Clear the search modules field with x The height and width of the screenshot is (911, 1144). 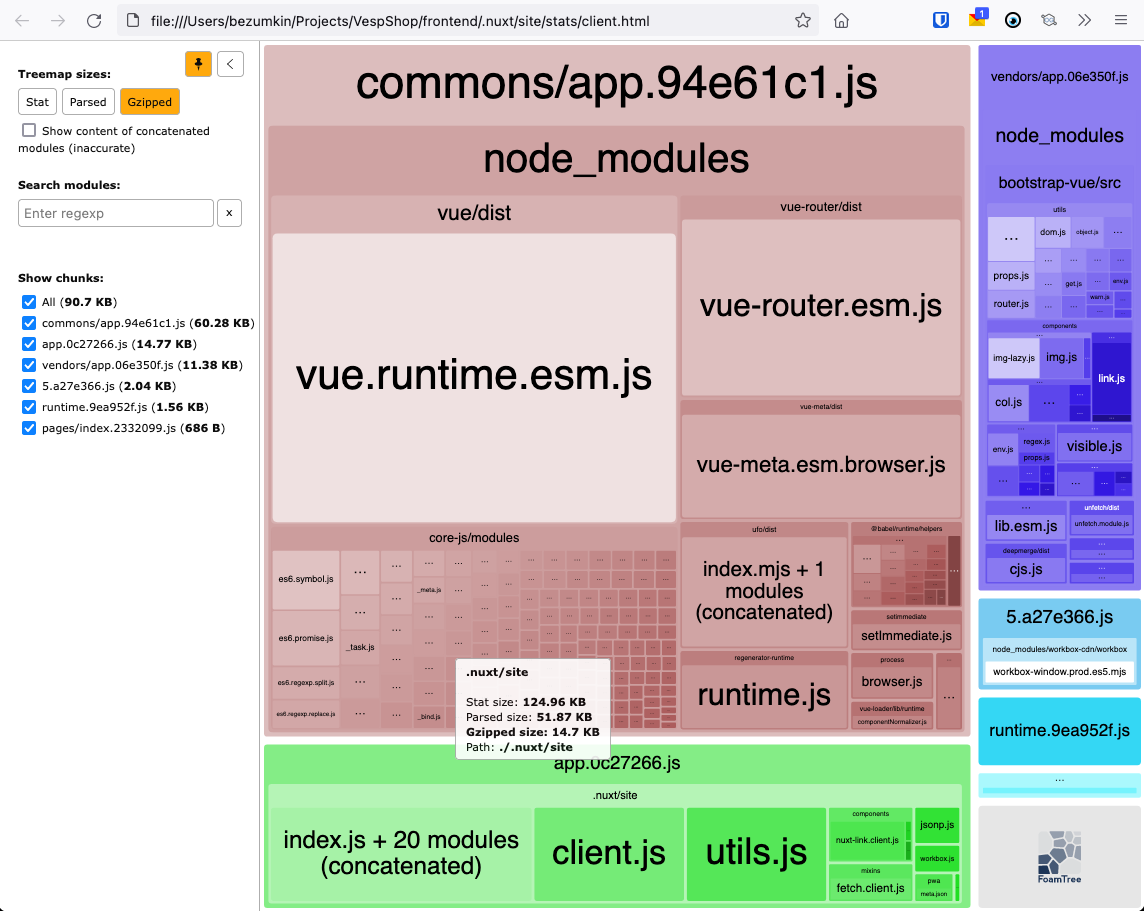point(229,213)
